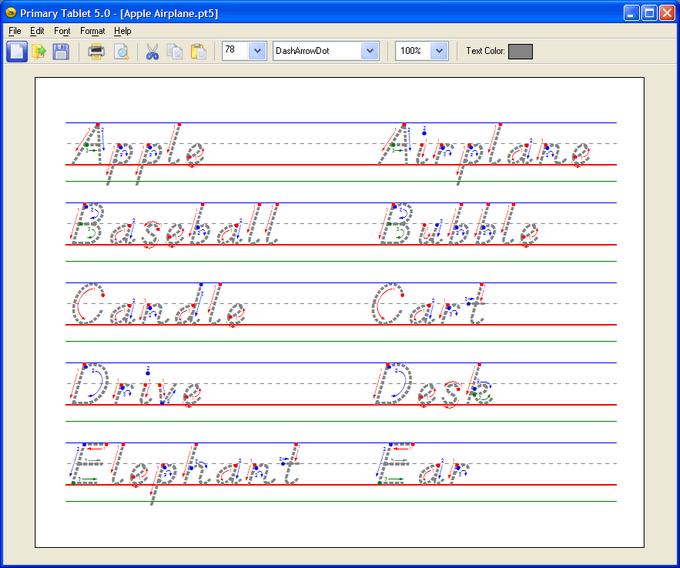
Task: Cut the selection with the scissors icon
Action: click(x=152, y=51)
